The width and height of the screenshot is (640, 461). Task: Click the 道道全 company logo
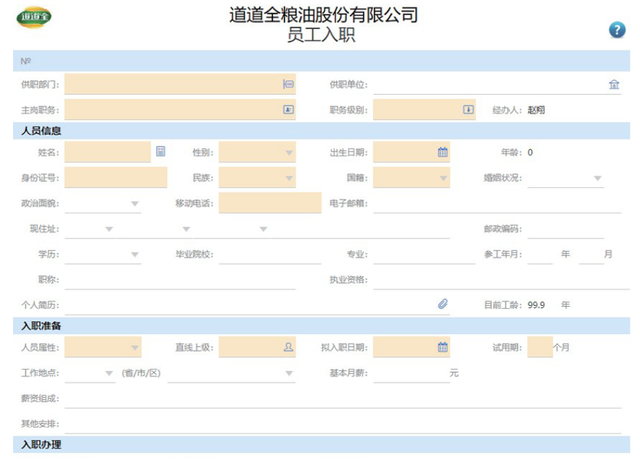pos(34,18)
